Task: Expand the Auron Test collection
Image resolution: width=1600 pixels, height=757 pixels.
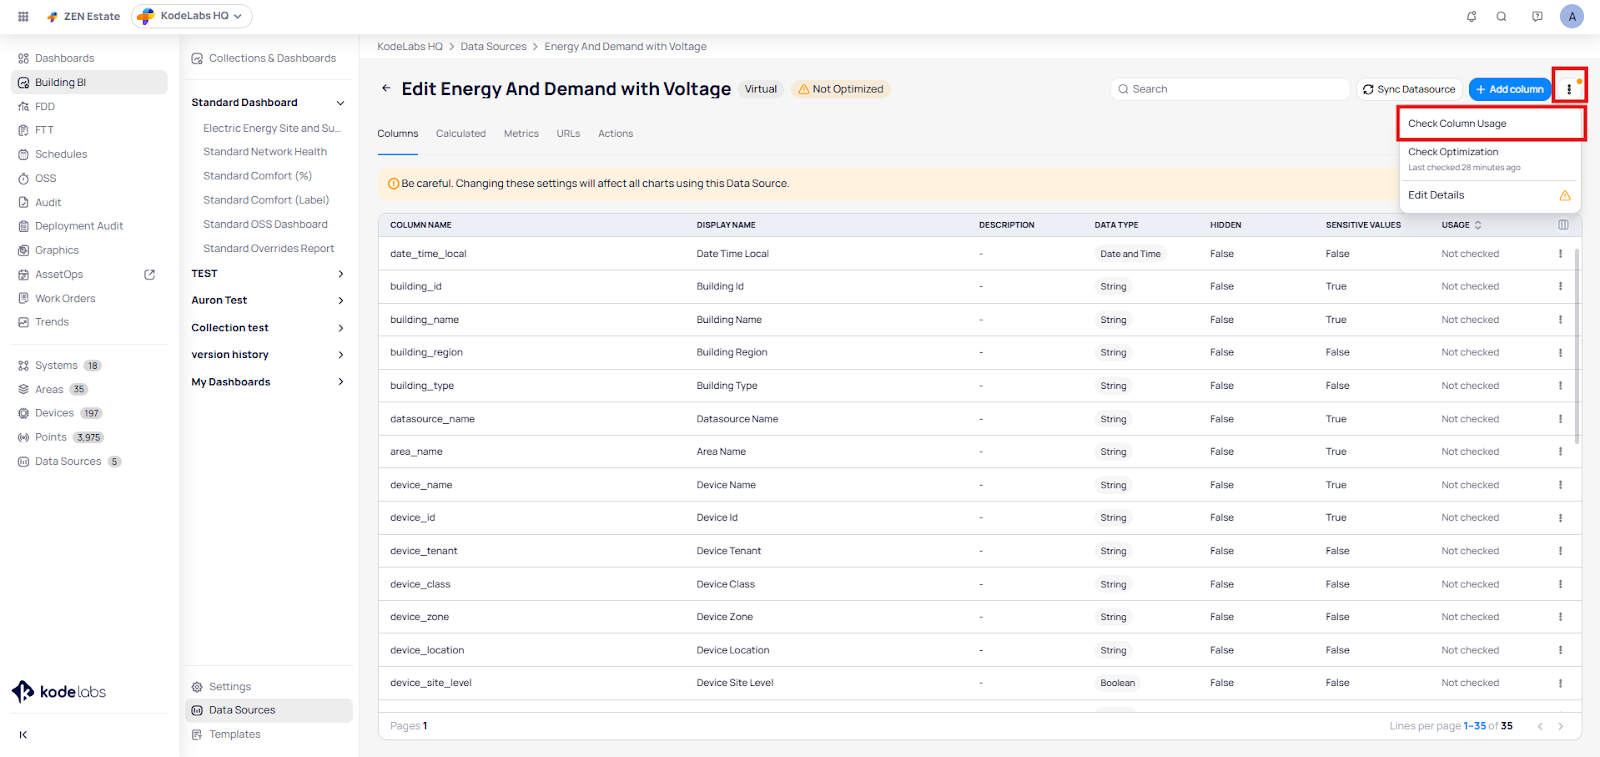Action: coord(340,301)
